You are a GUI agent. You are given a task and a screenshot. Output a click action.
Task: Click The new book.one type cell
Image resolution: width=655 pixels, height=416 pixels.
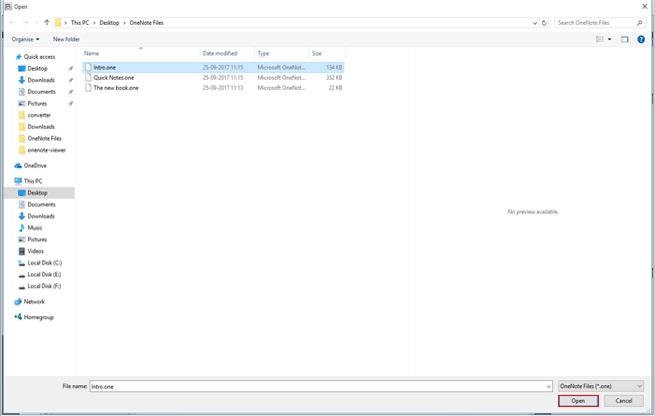pyautogui.click(x=281, y=88)
